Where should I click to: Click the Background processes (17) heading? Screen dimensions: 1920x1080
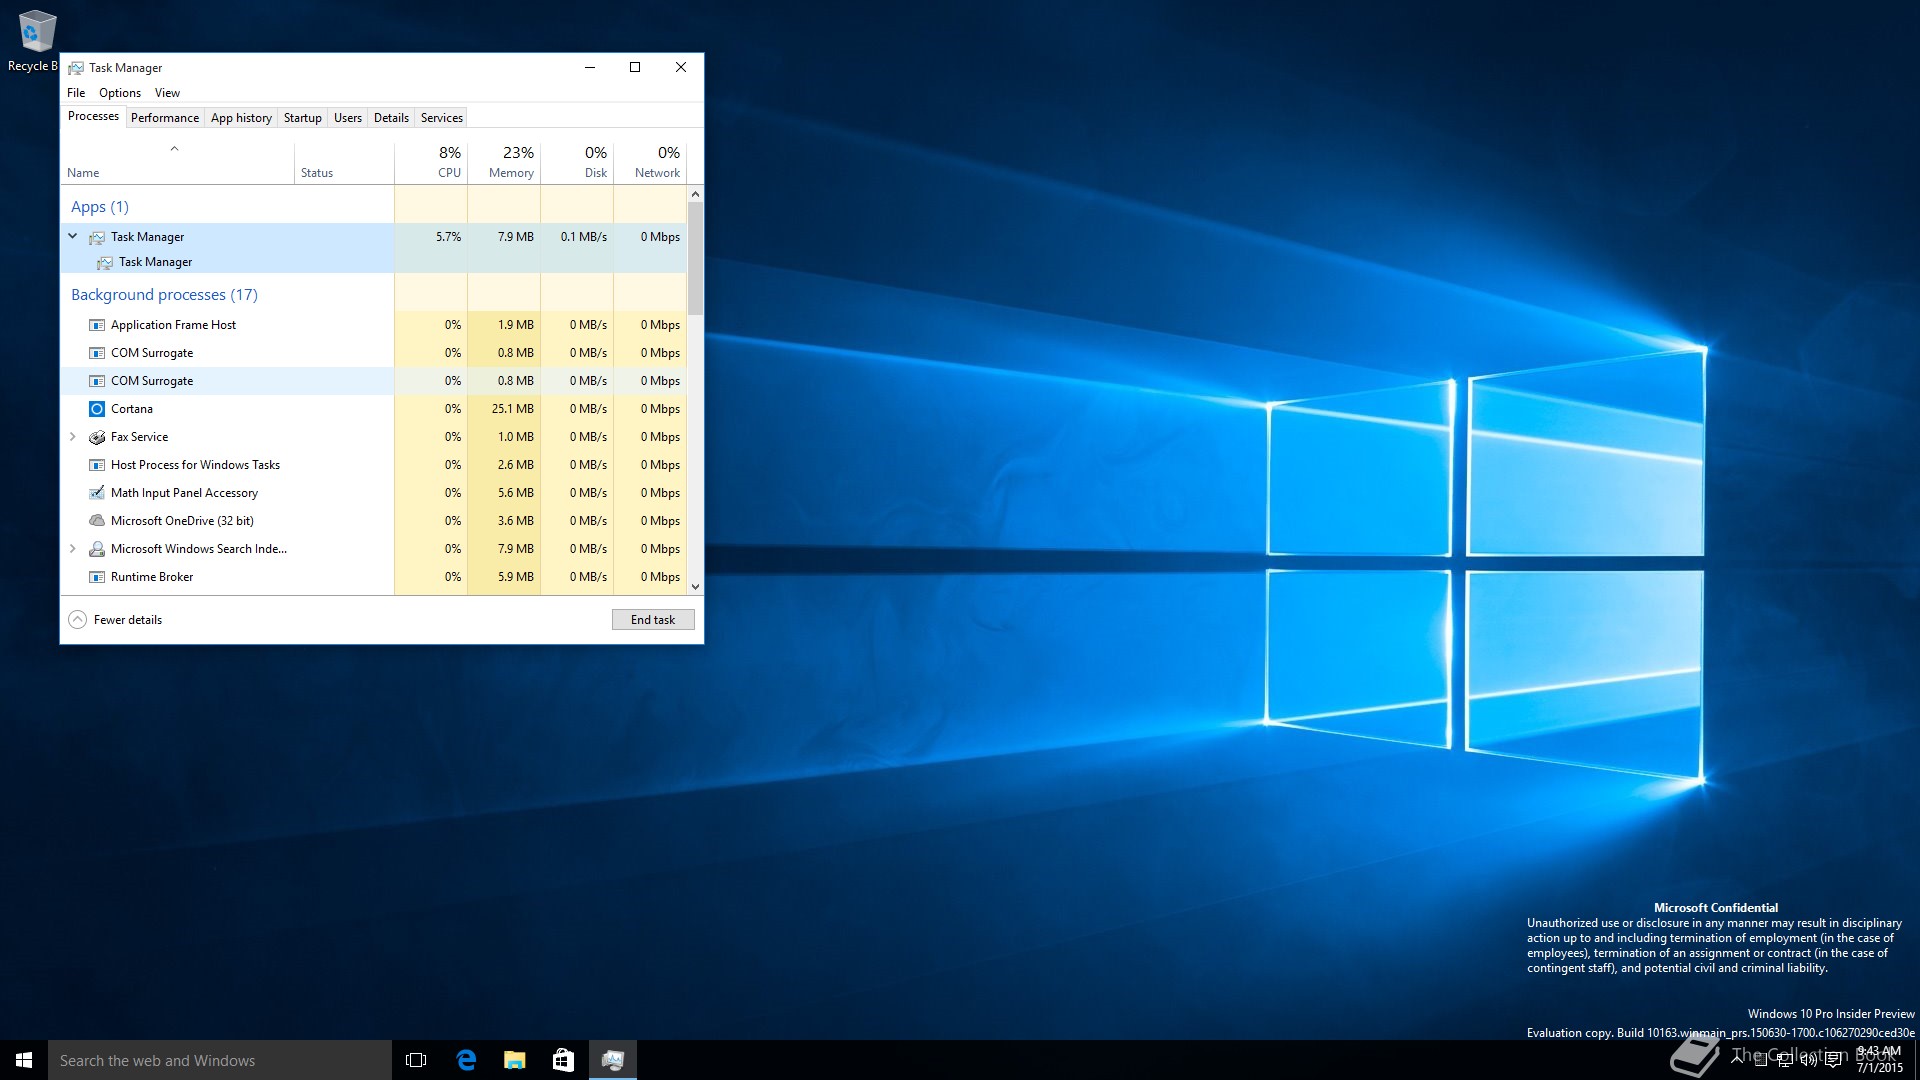pos(164,295)
